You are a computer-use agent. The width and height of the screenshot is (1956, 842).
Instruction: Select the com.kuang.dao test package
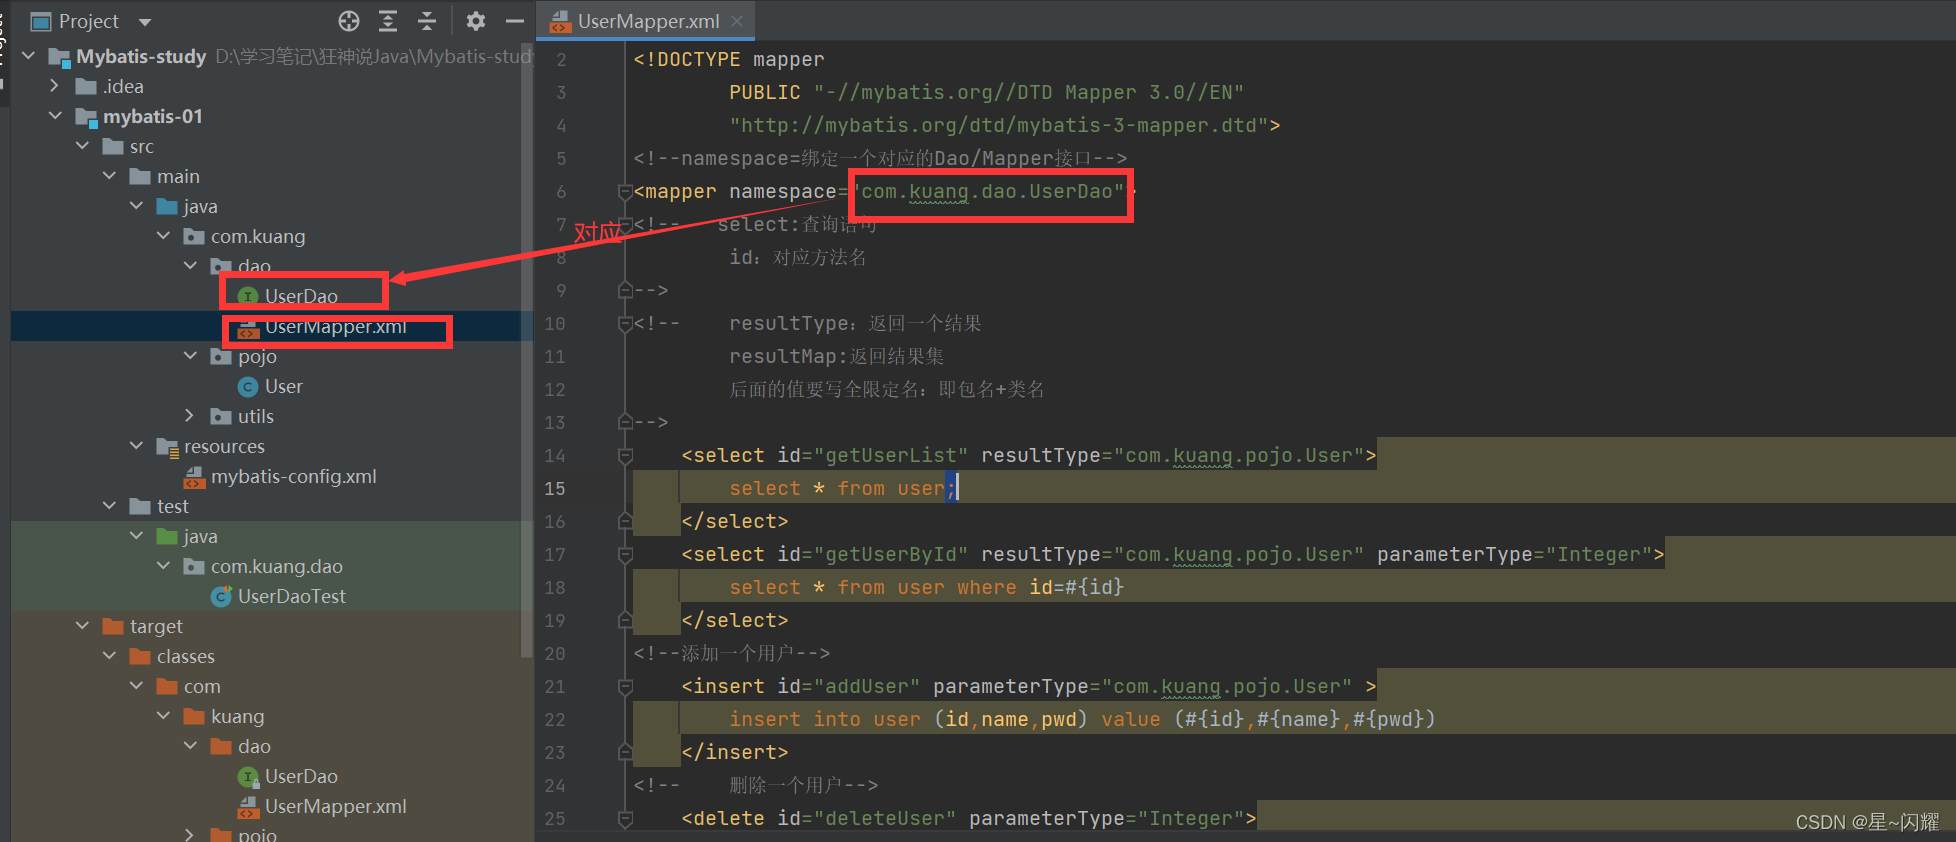click(x=276, y=566)
